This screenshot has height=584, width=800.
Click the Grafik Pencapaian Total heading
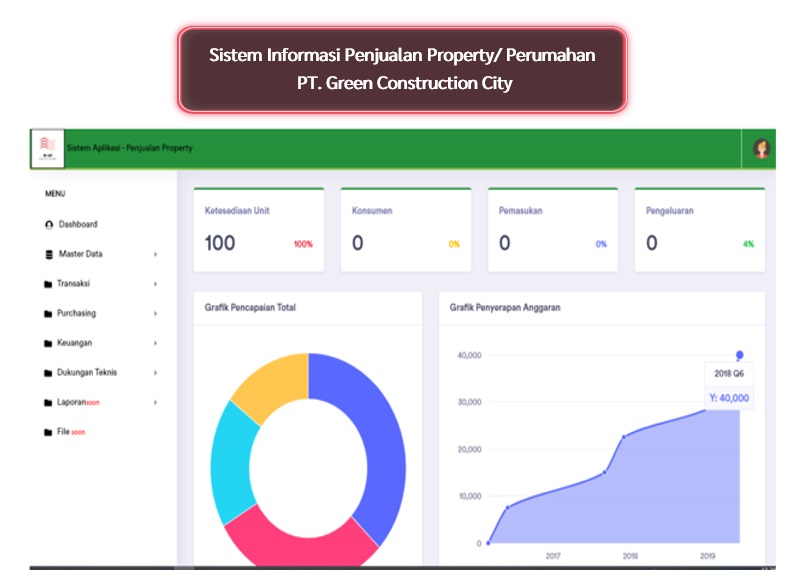coord(250,308)
